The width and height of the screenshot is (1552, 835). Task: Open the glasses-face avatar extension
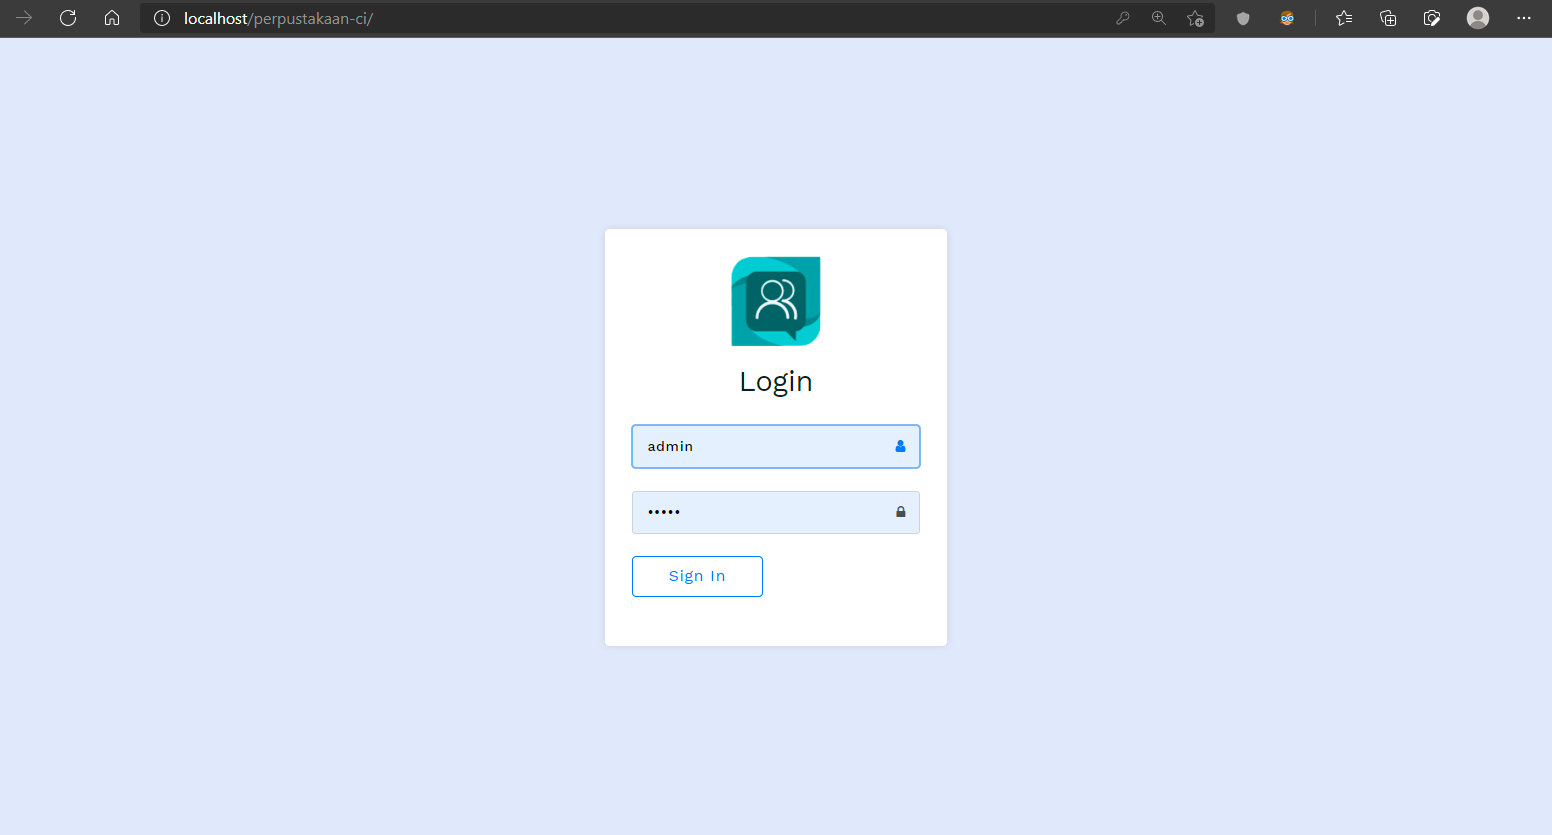(x=1287, y=18)
